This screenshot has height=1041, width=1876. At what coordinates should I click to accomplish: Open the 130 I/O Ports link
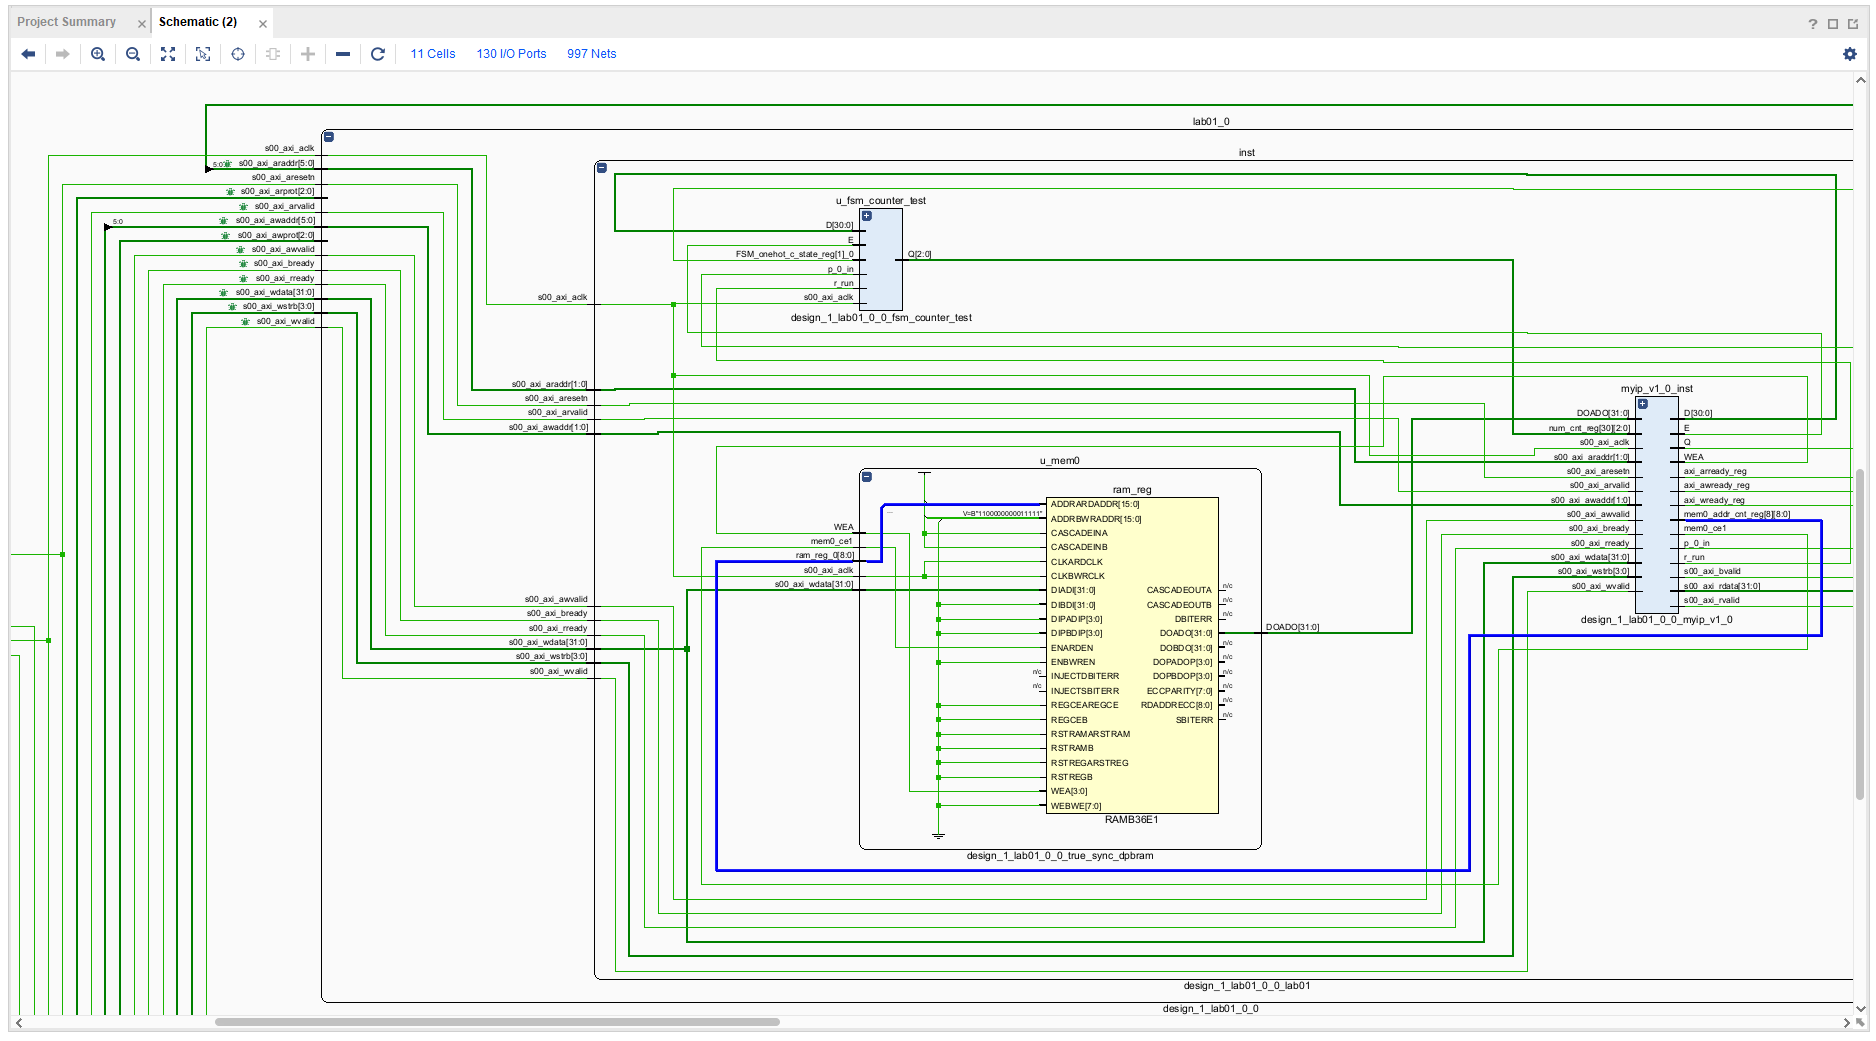511,54
